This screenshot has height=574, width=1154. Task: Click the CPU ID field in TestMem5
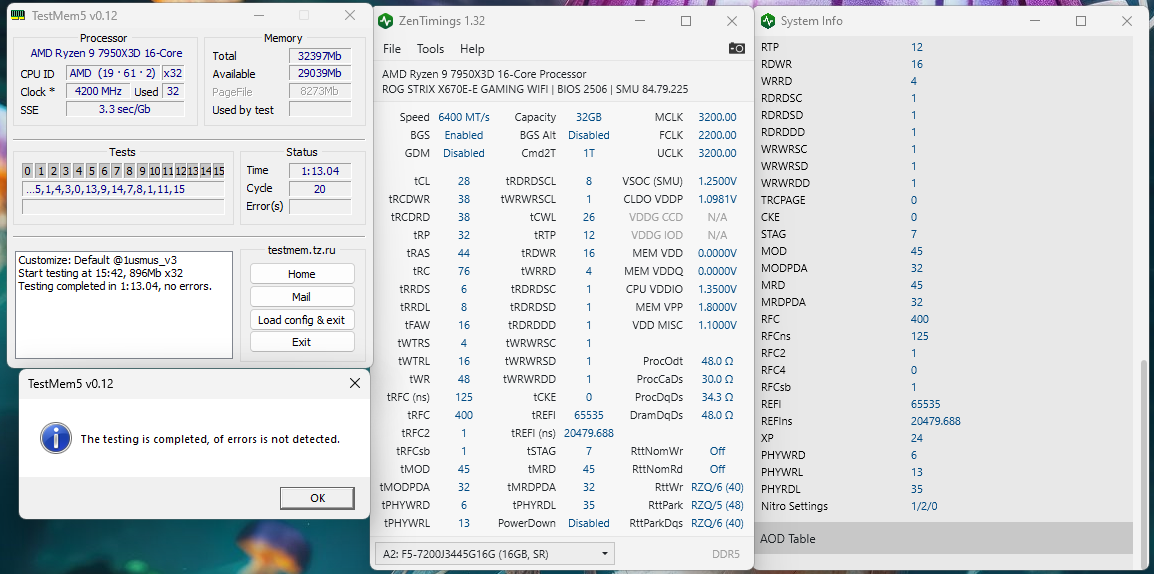[x=113, y=73]
